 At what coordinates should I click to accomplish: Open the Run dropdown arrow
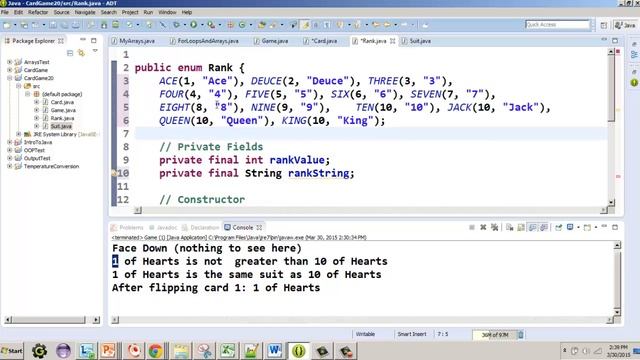pos(202,25)
